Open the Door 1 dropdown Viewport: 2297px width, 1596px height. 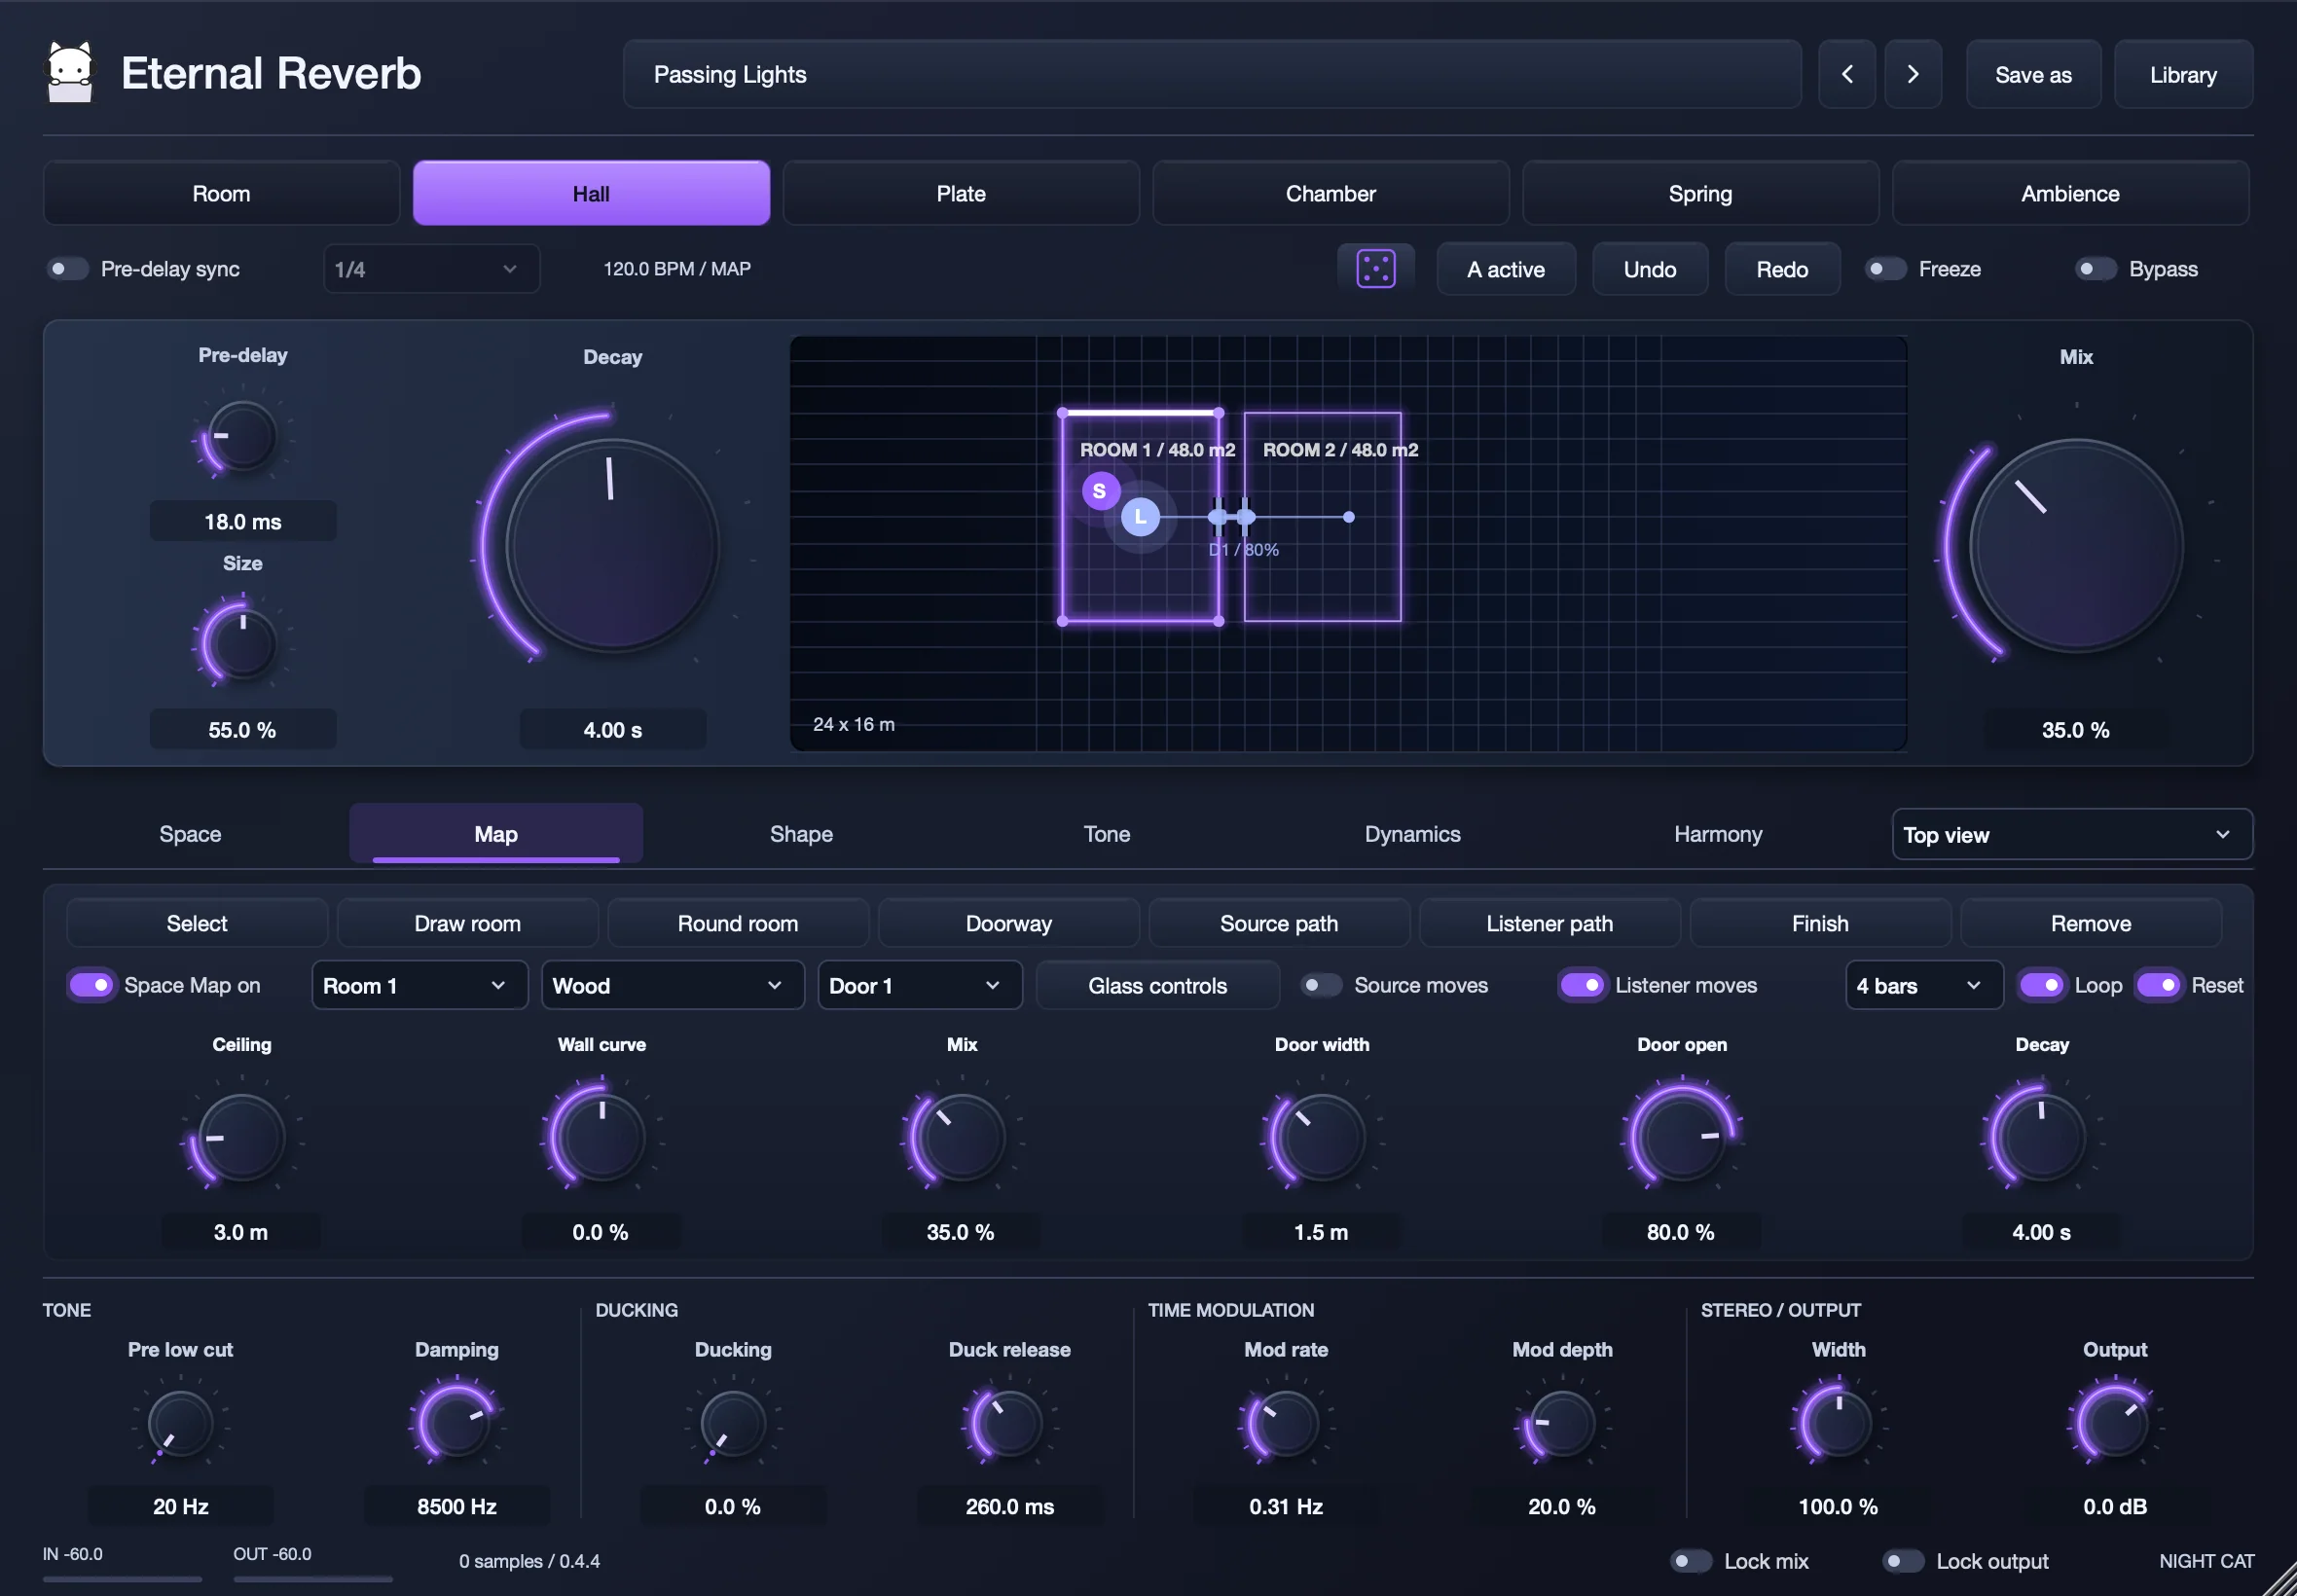tap(919, 985)
